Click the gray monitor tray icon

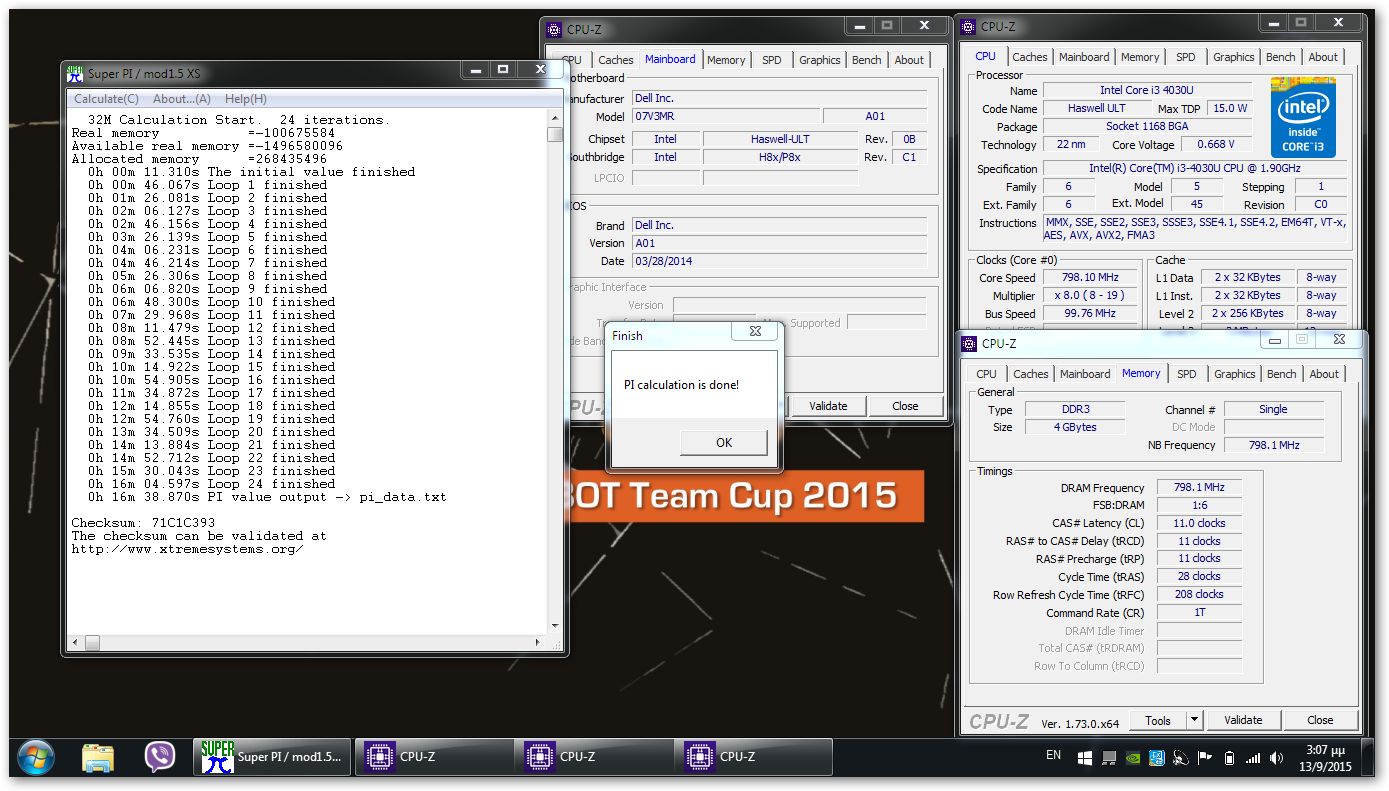(1109, 757)
